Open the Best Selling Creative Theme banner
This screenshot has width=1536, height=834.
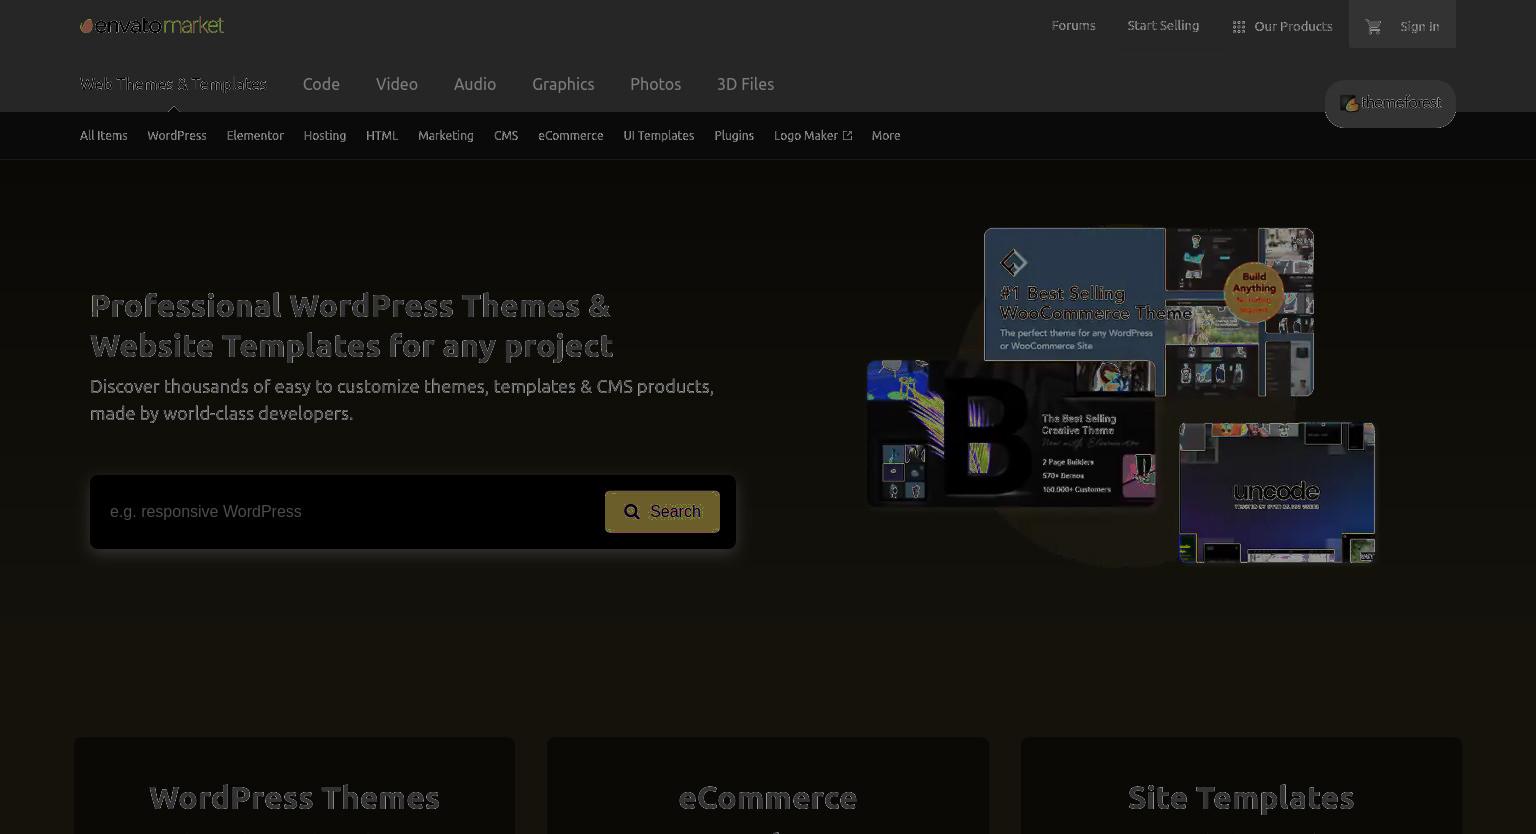click(x=1011, y=433)
